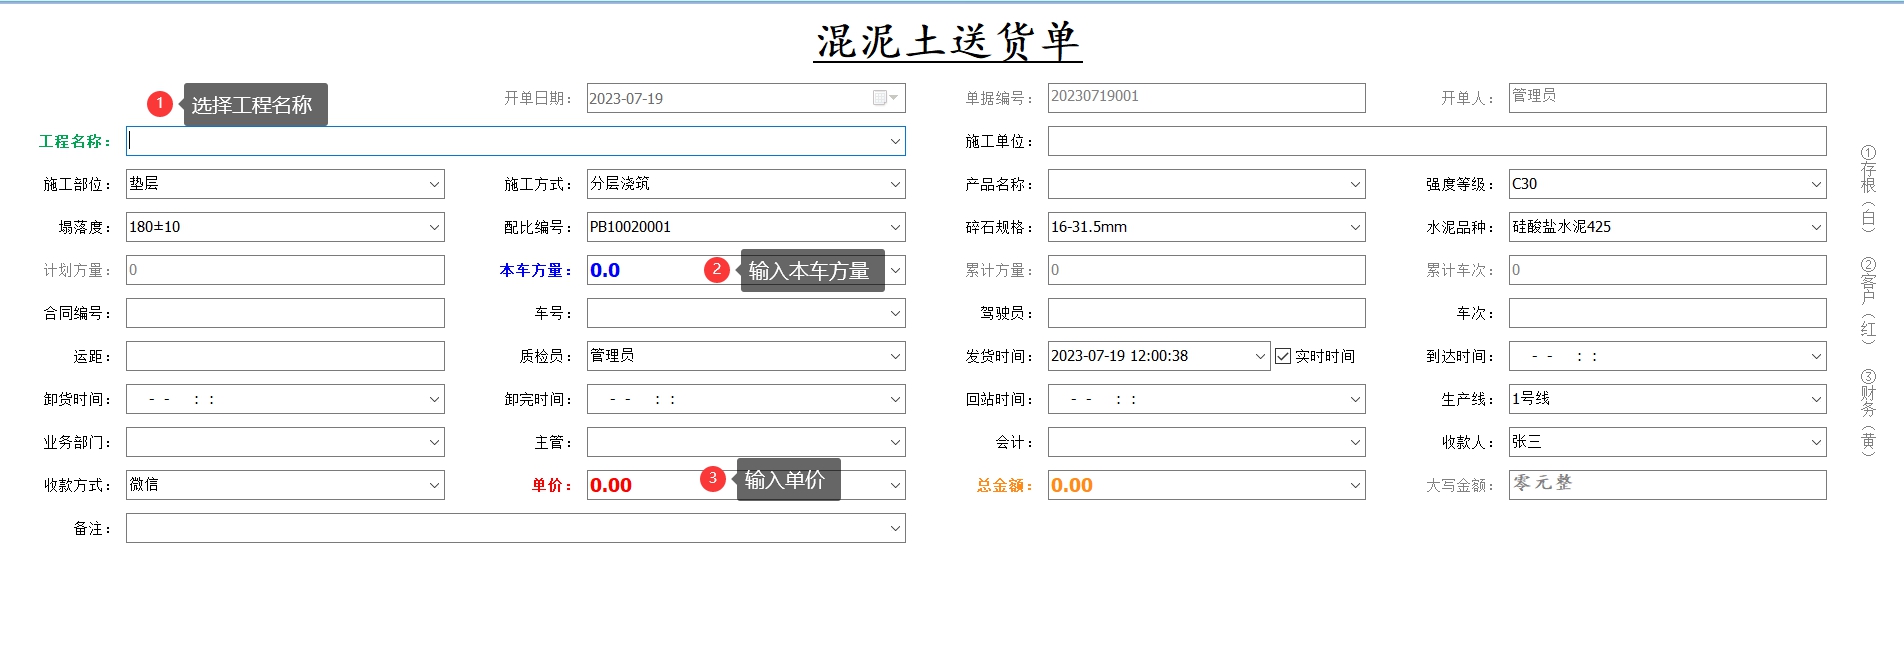Click the 驾驶员 input box
Screen dimensions: 1904x645
tap(1206, 313)
